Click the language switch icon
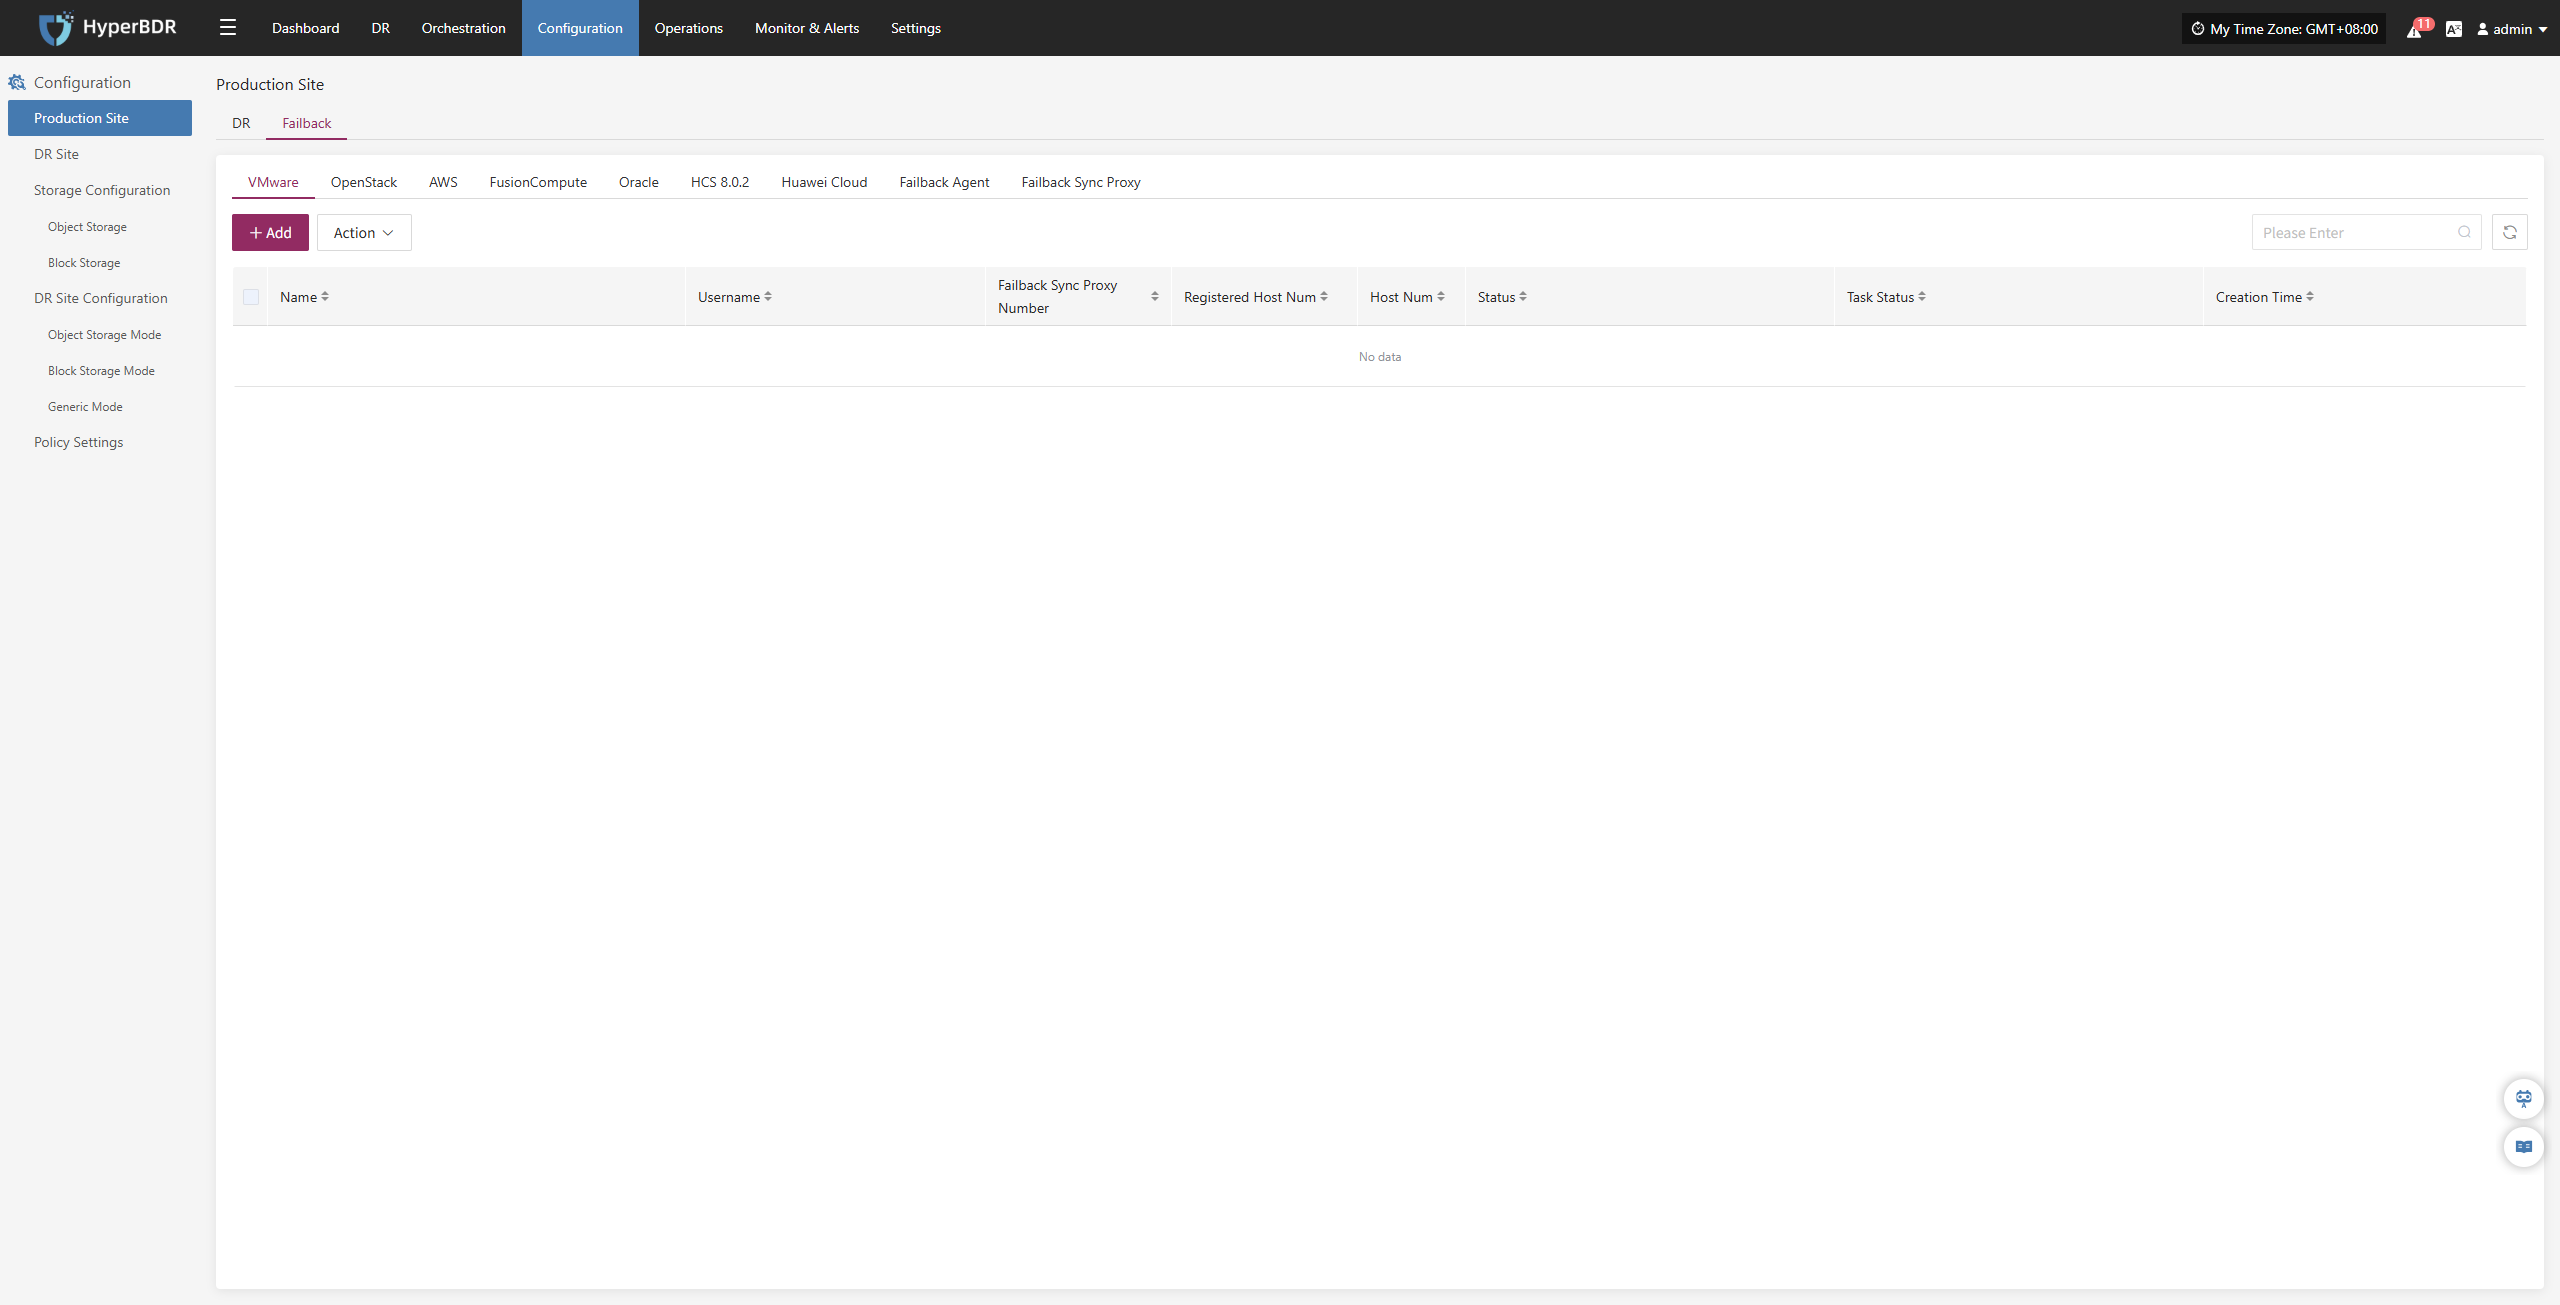 point(2453,29)
